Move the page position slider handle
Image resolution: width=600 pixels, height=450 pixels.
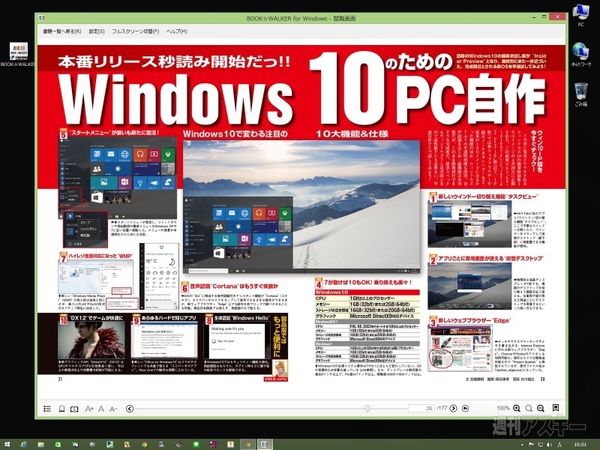point(367,408)
